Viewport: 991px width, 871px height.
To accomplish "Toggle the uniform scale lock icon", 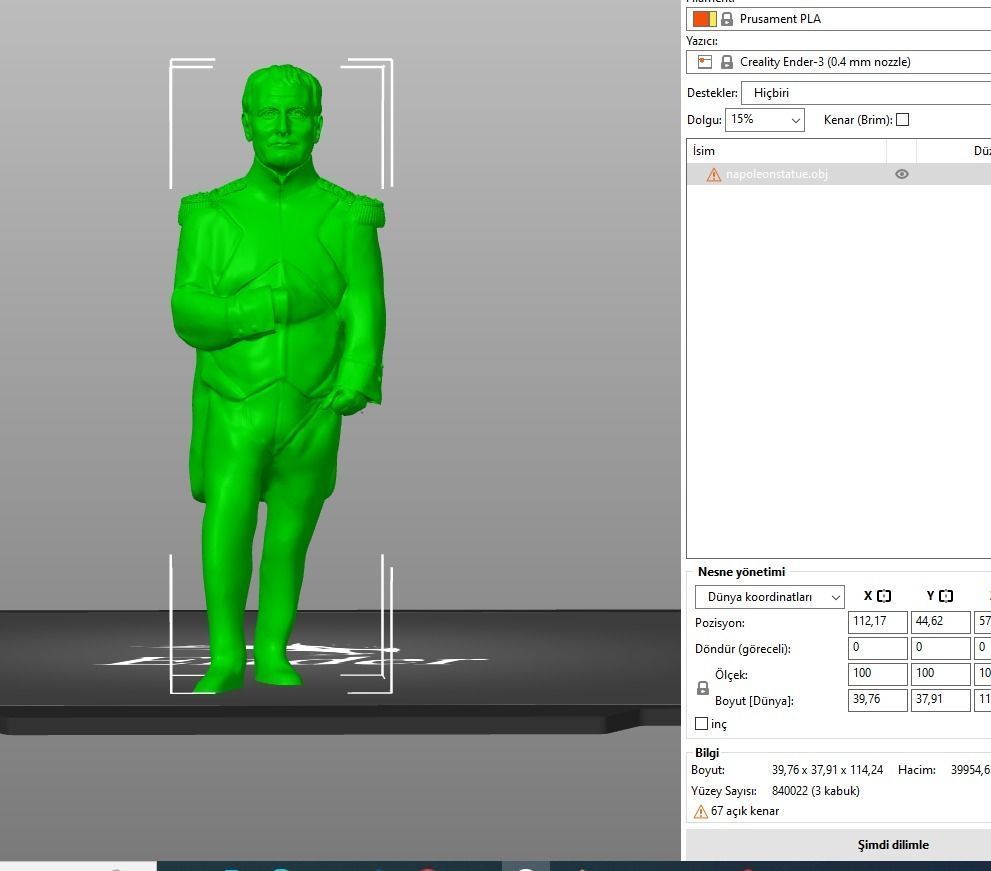I will click(x=703, y=688).
